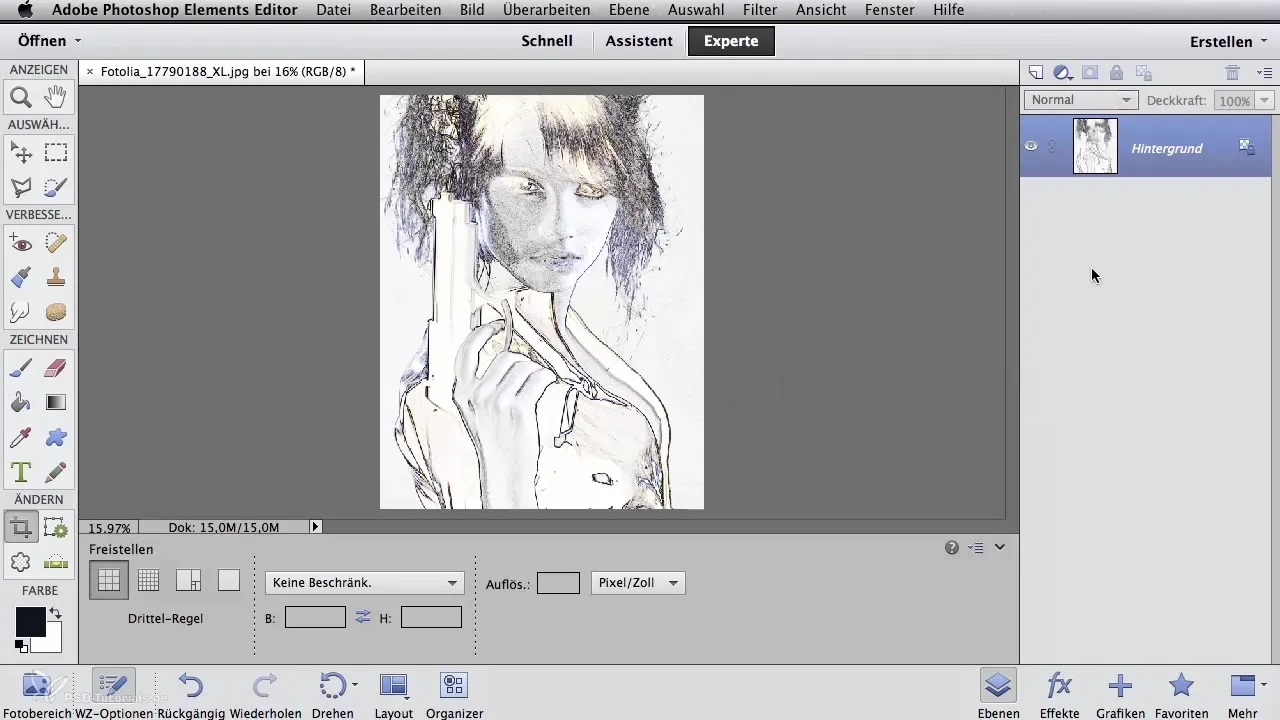The height and width of the screenshot is (720, 1280).
Task: Open the Normal blend mode dropdown
Action: 1081,100
